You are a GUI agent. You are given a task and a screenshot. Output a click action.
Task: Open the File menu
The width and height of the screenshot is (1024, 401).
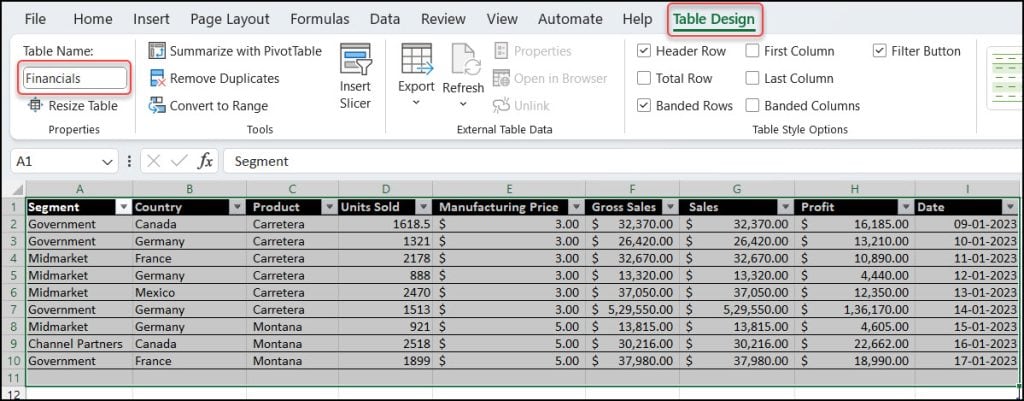(35, 19)
